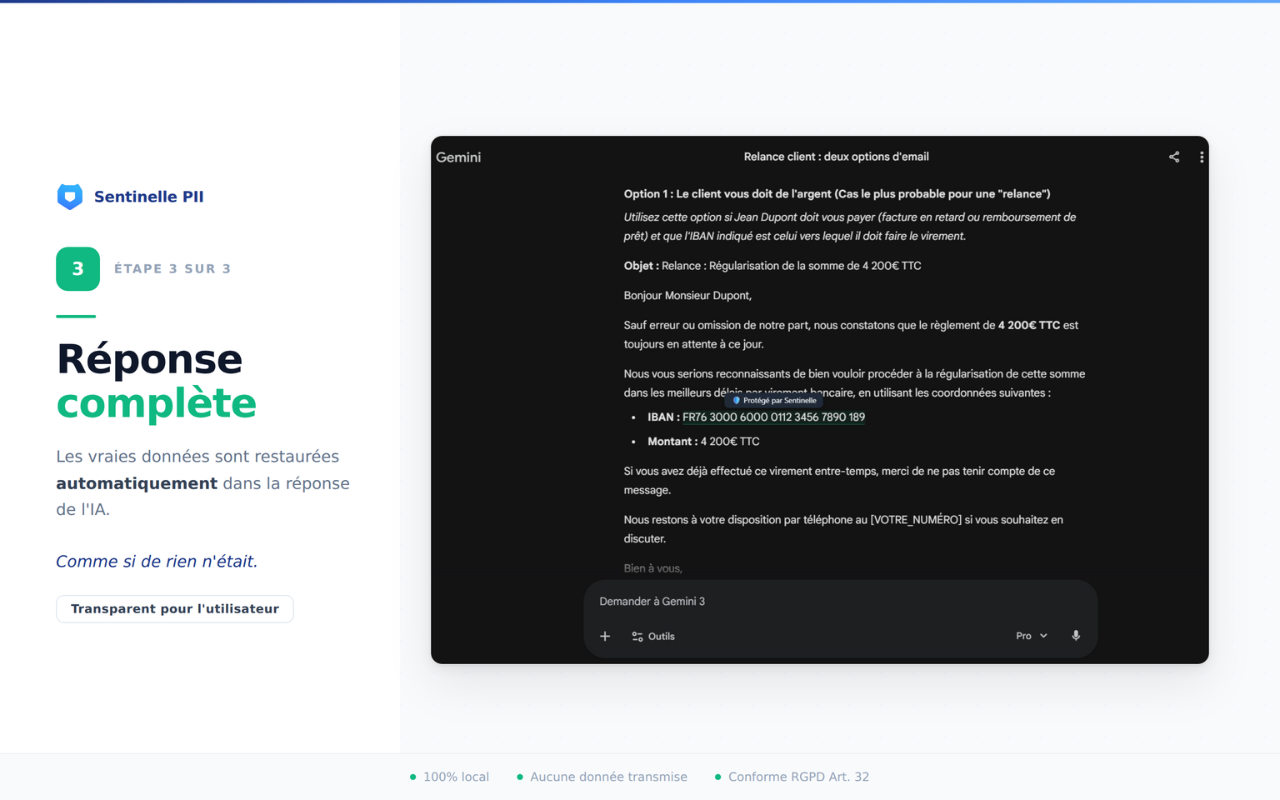The width and height of the screenshot is (1280, 800).
Task: Expand the Outils options in the prompt bar
Action: click(660, 636)
